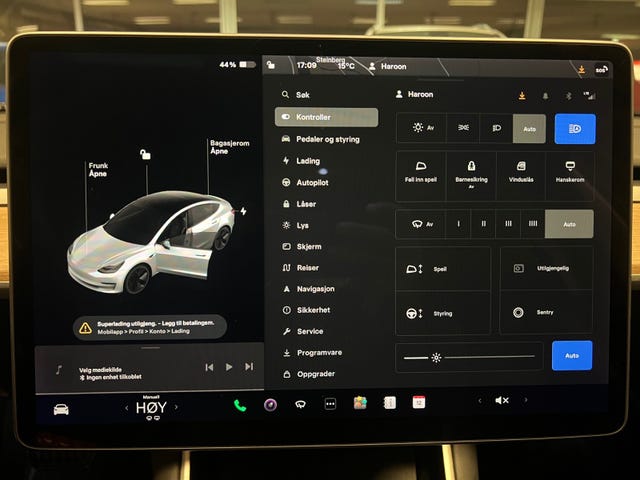This screenshot has height=480, width=640.
Task: Set wipers to speed II
Action: click(483, 224)
